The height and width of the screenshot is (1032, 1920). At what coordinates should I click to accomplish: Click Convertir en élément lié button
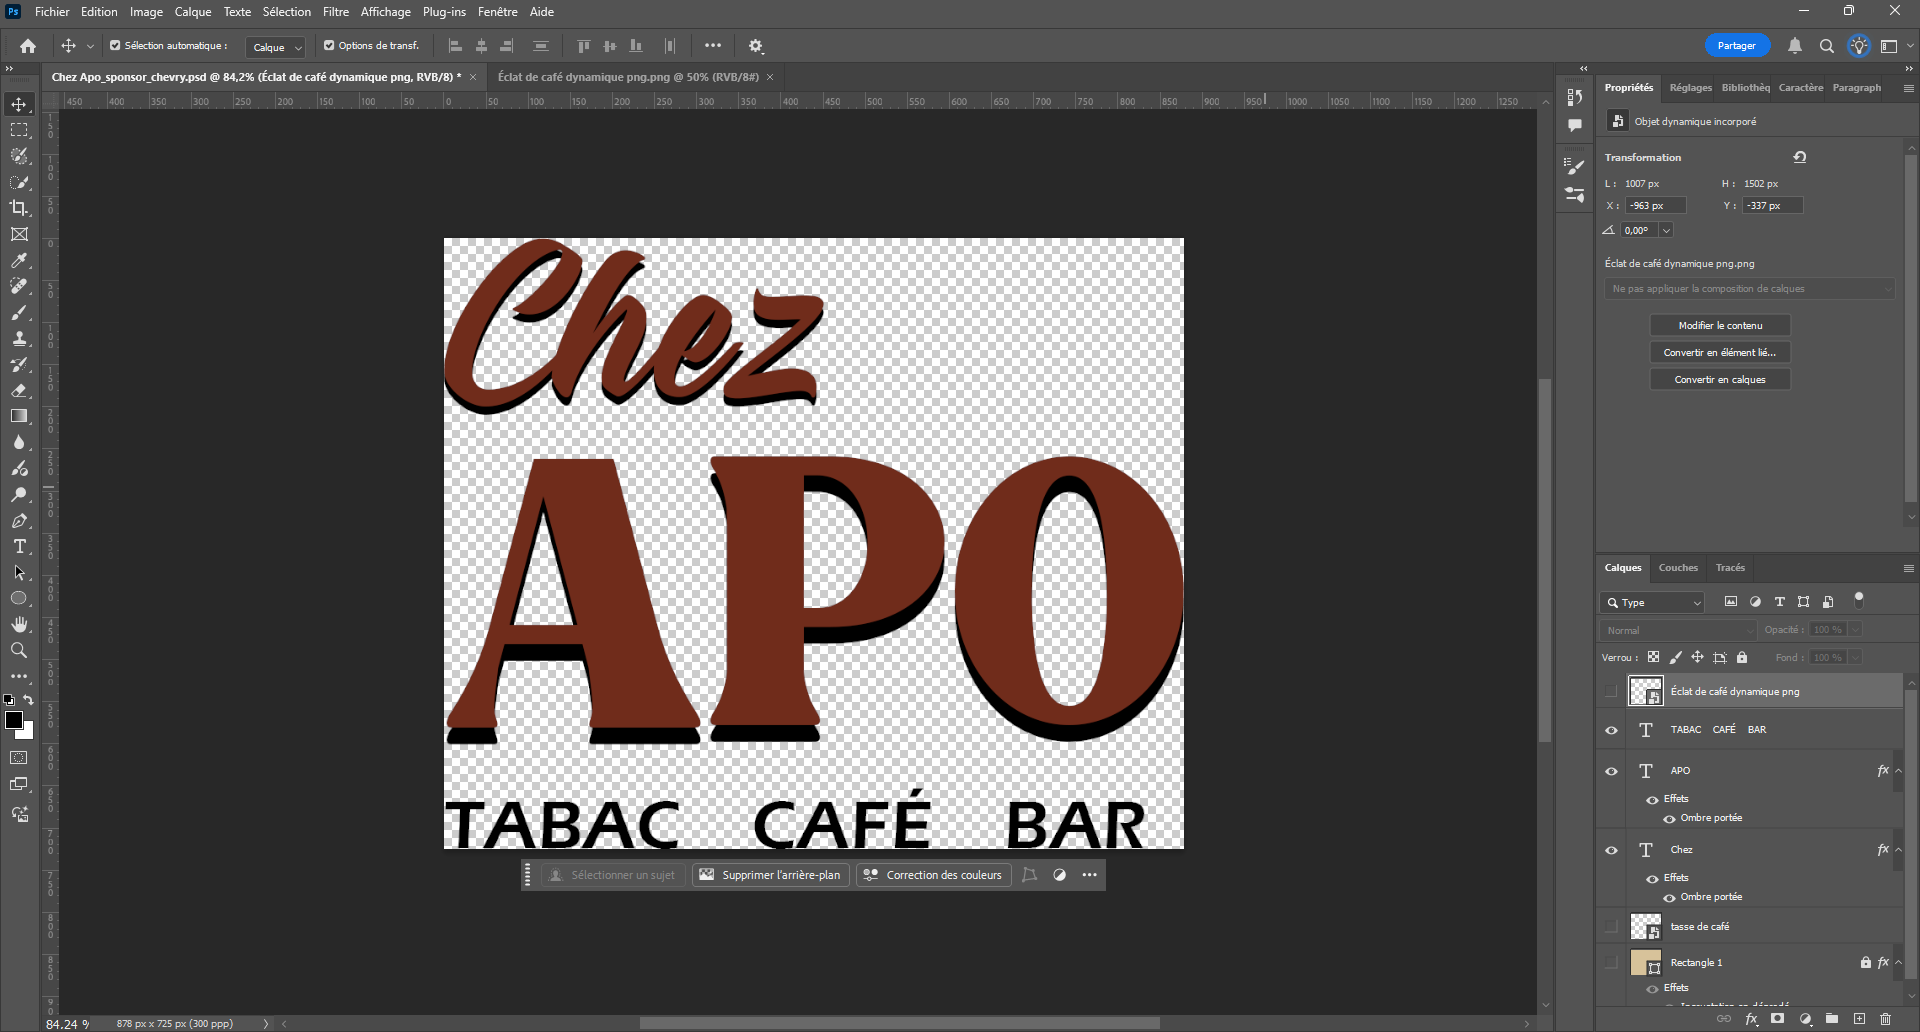tap(1720, 353)
